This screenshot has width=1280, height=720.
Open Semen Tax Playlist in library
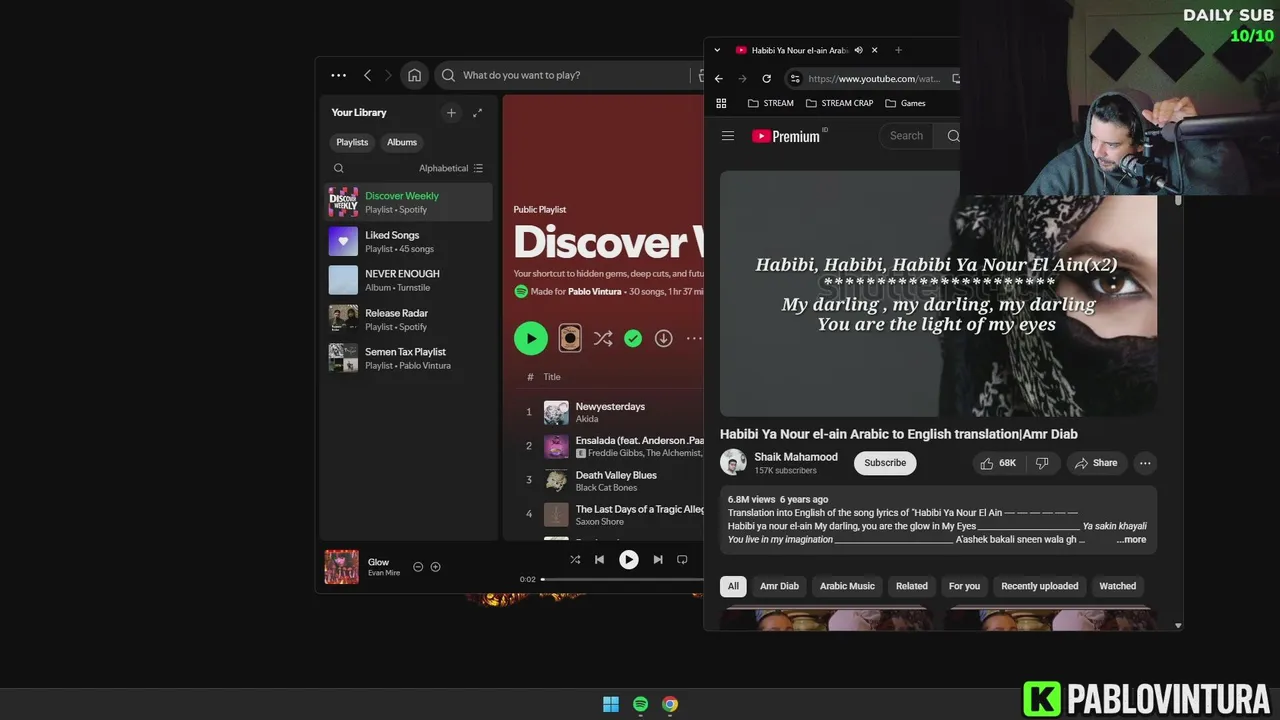point(410,358)
